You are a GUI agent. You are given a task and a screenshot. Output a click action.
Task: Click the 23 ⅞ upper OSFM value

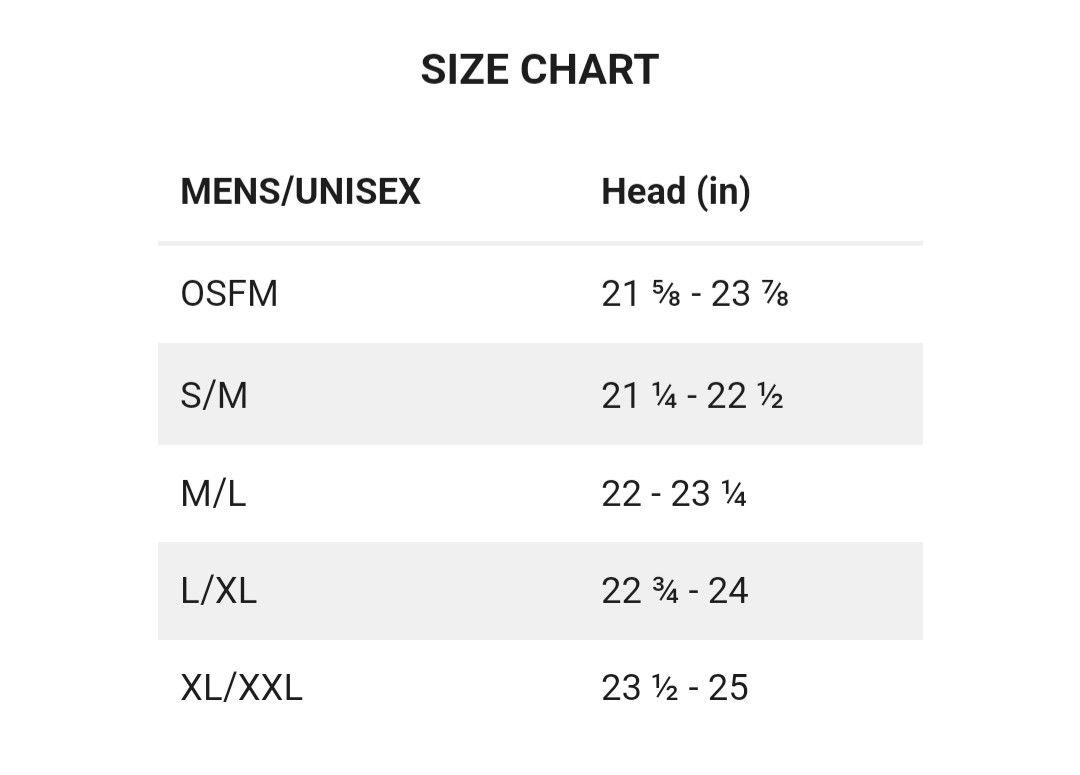pyautogui.click(x=749, y=294)
